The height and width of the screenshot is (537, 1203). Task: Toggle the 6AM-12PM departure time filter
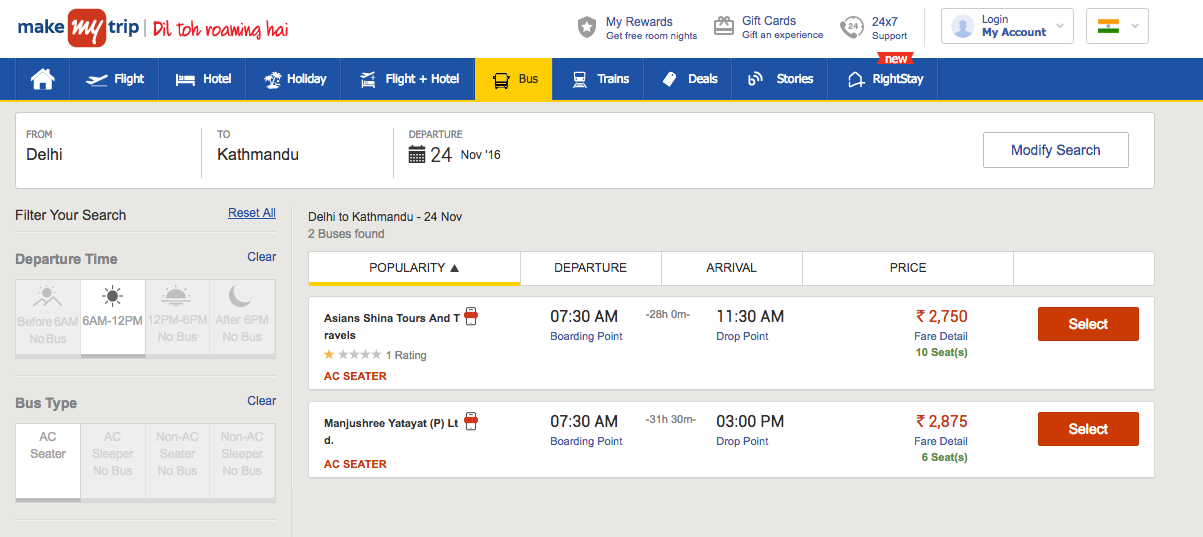[x=113, y=317]
